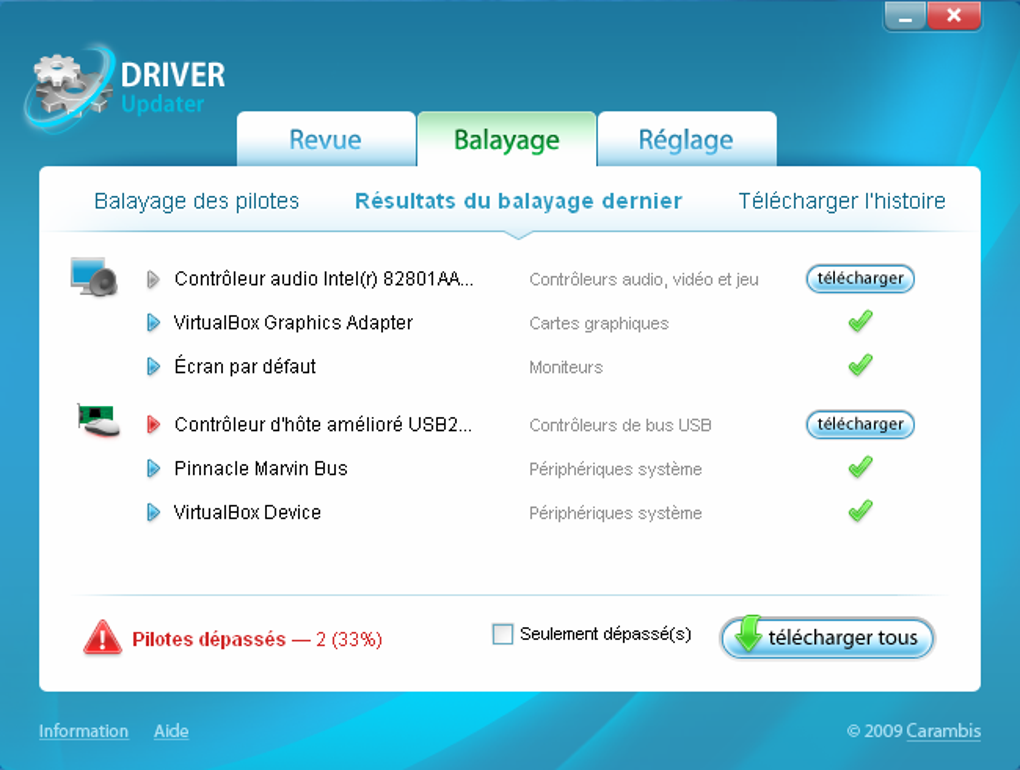This screenshot has height=770, width=1020.
Task: Expand the Contrôleur audio Intel 82801AA row
Action: point(153,280)
